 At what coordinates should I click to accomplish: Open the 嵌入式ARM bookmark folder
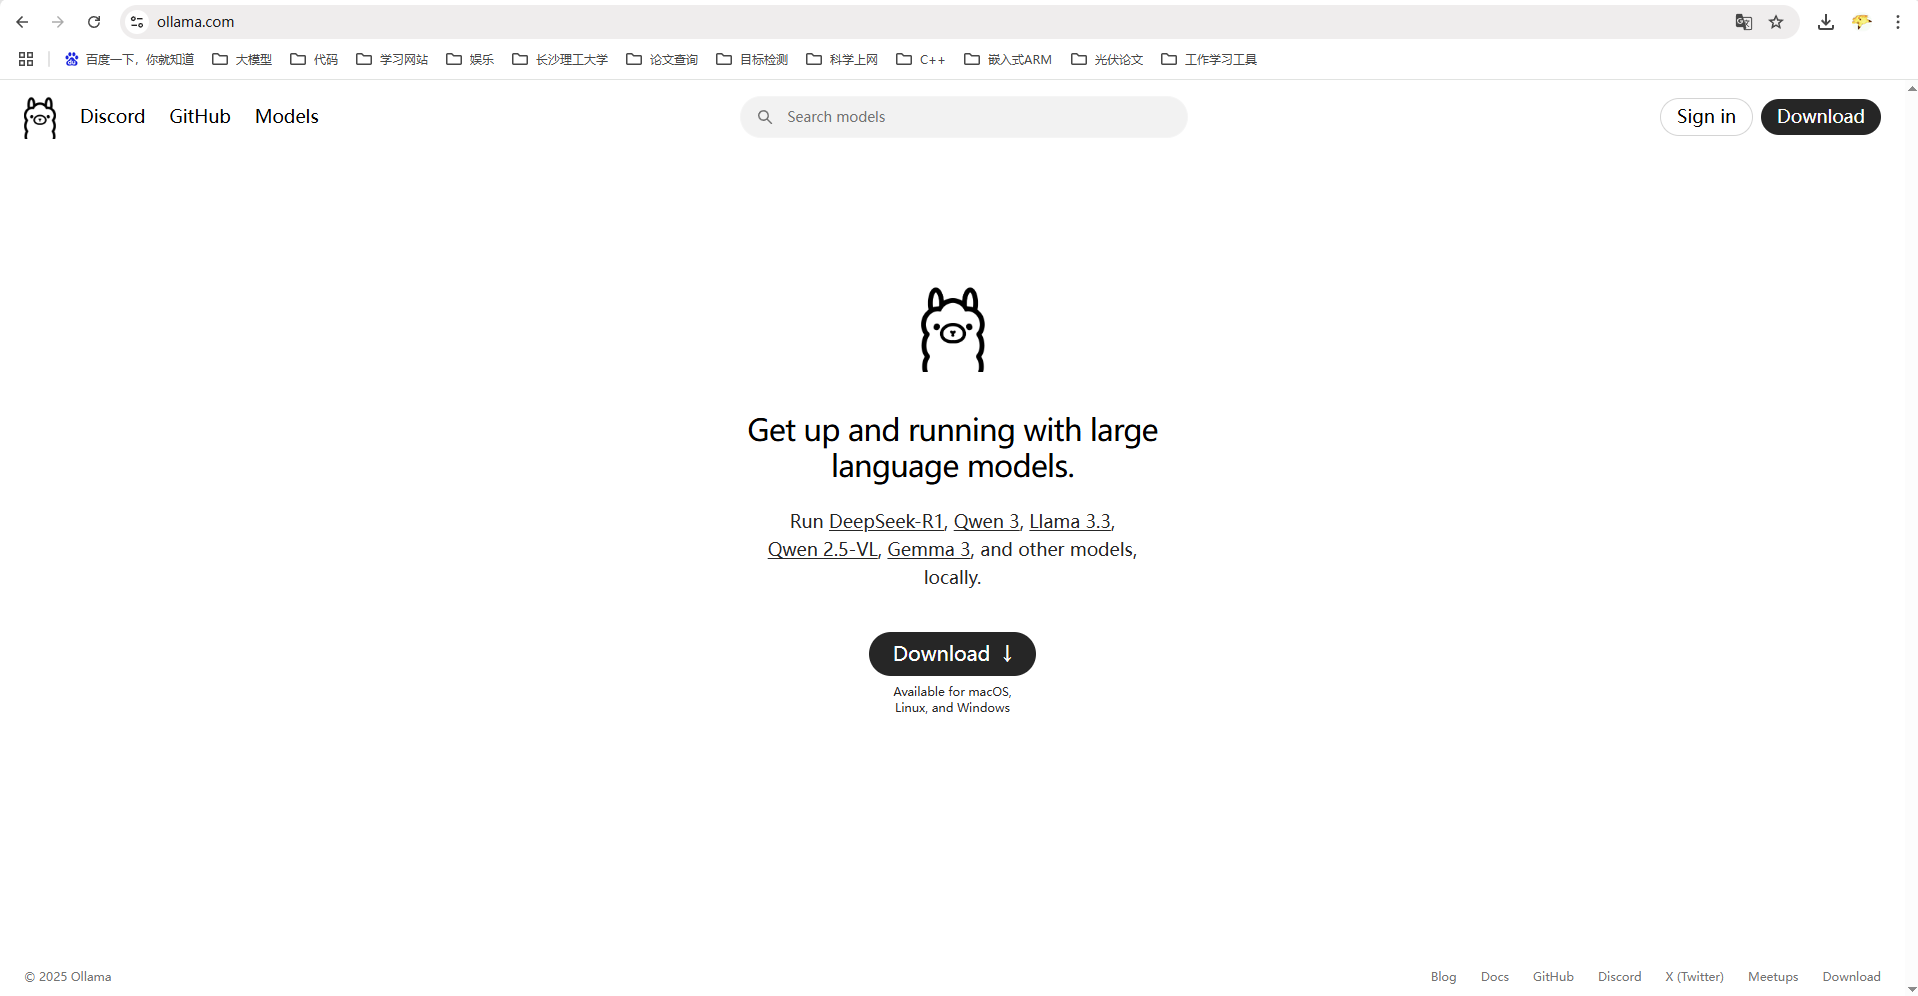coord(1008,59)
